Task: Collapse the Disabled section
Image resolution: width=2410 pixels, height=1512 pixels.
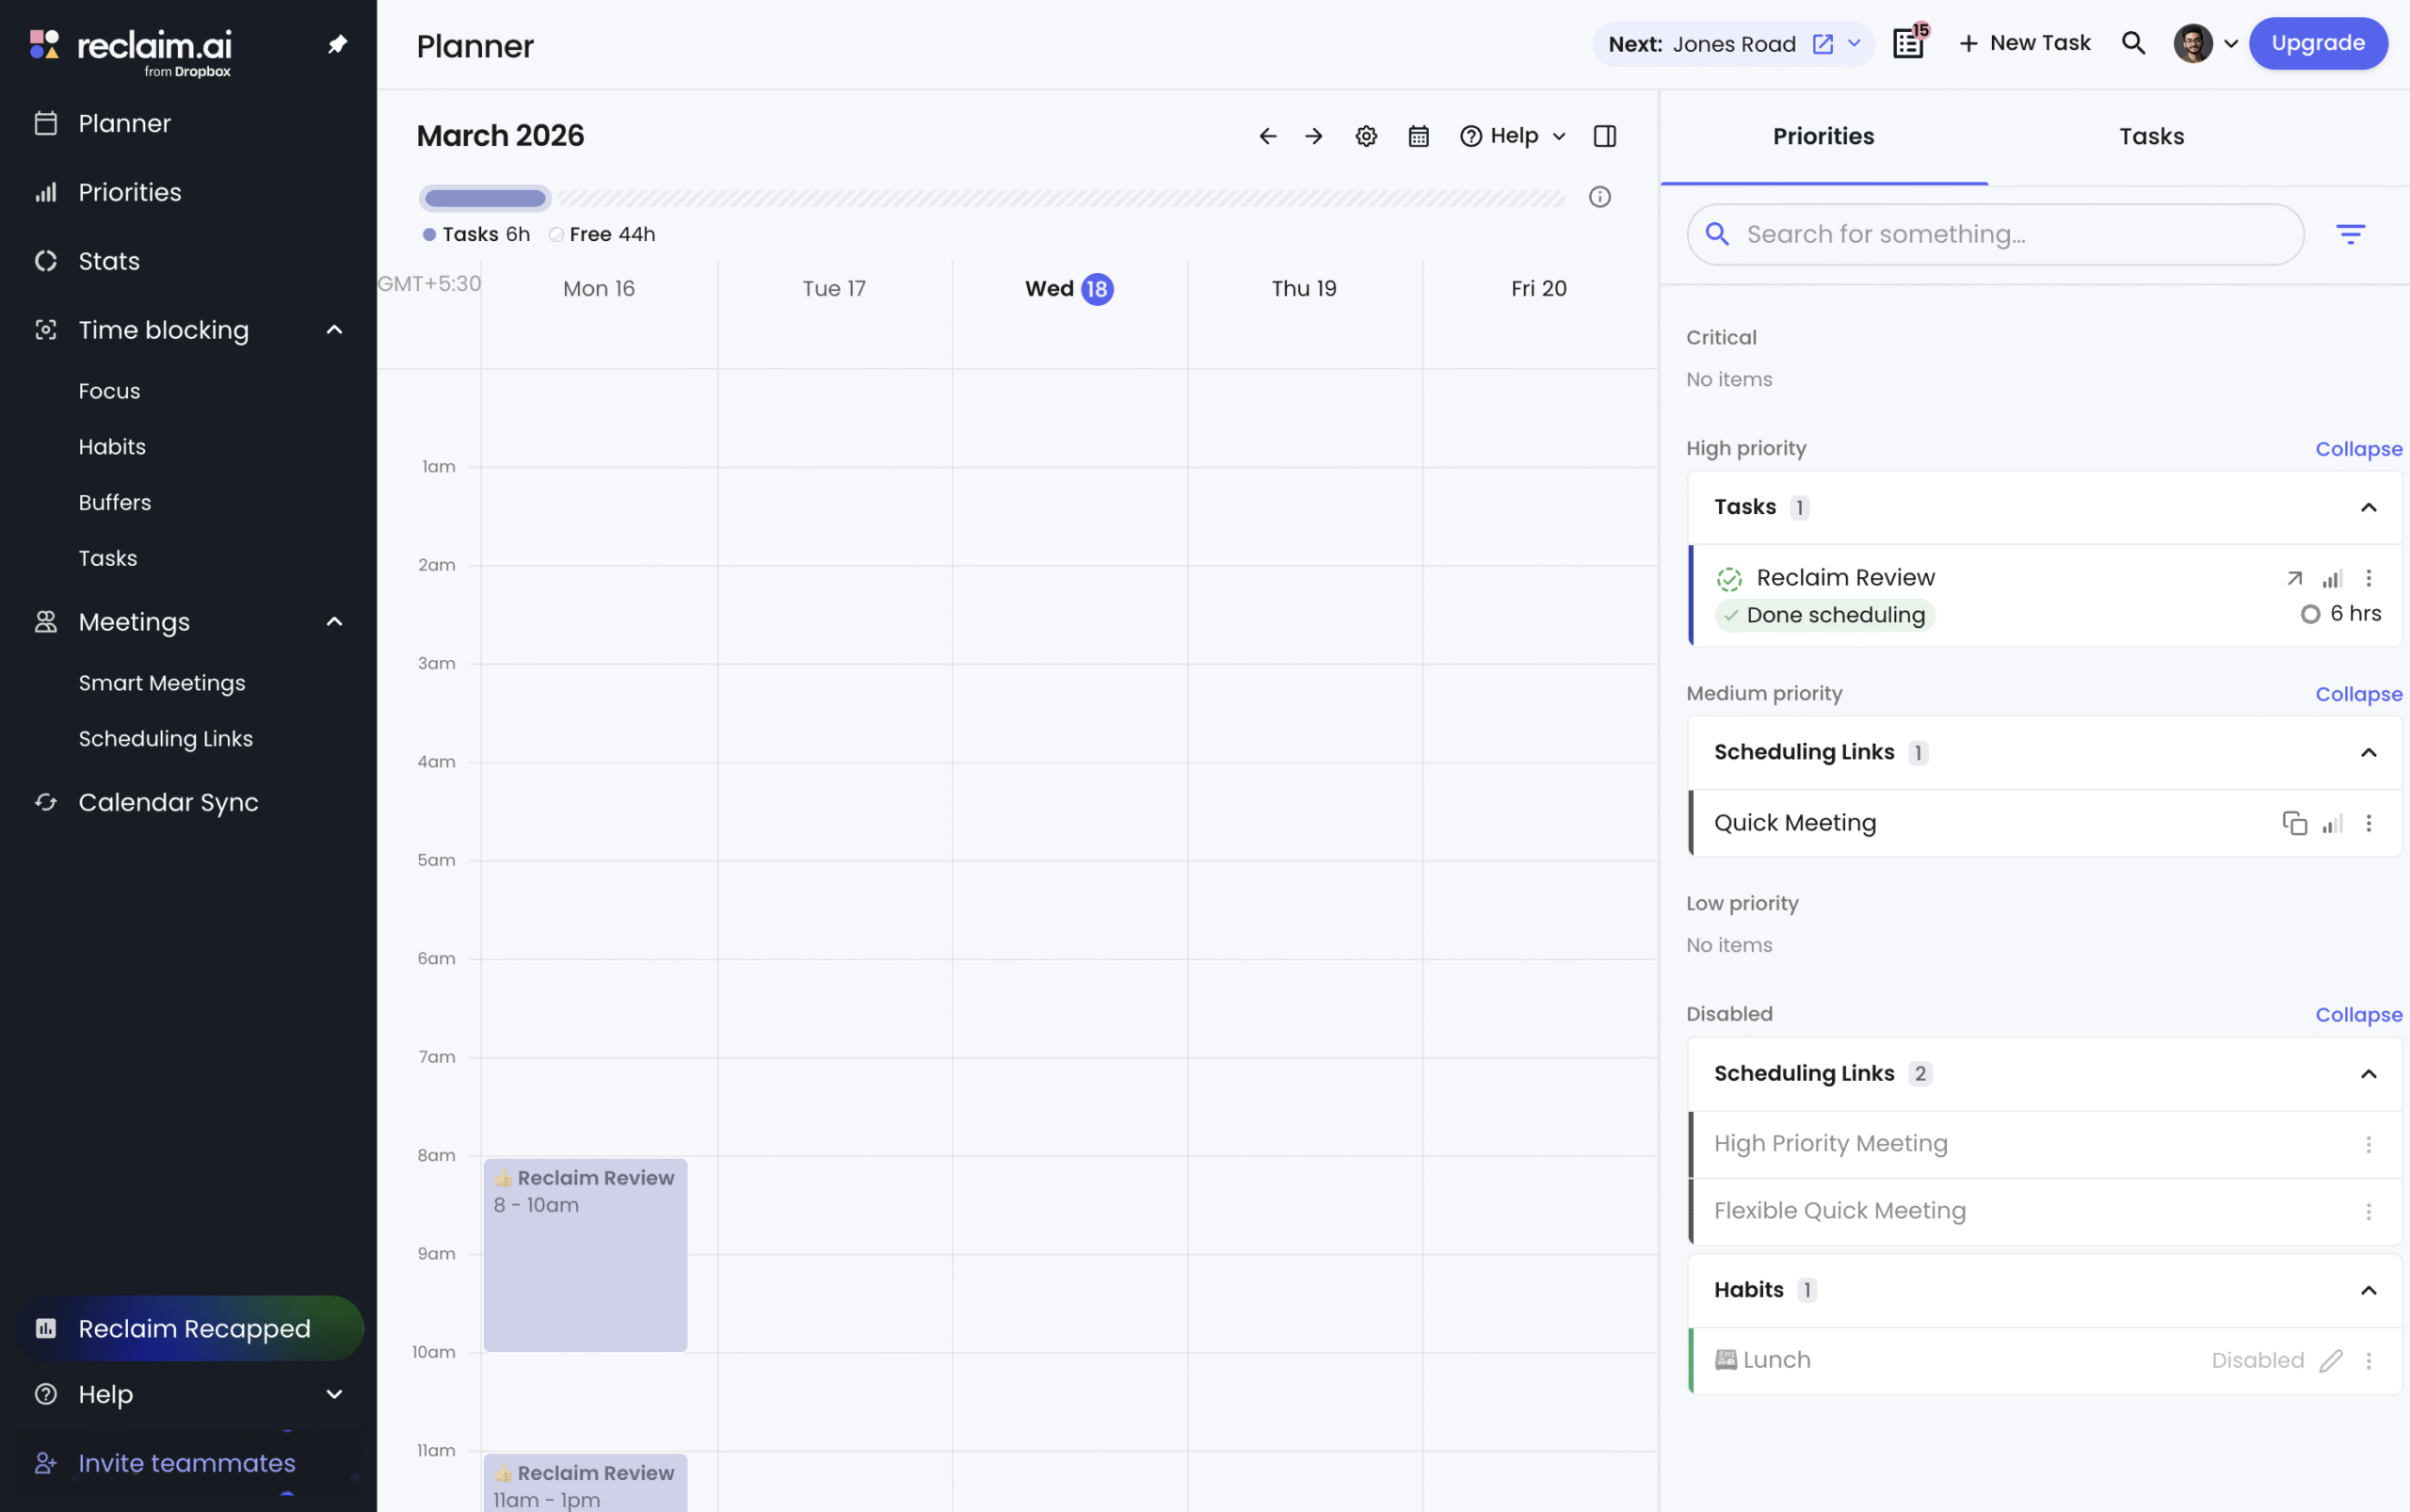Action: tap(2359, 1015)
